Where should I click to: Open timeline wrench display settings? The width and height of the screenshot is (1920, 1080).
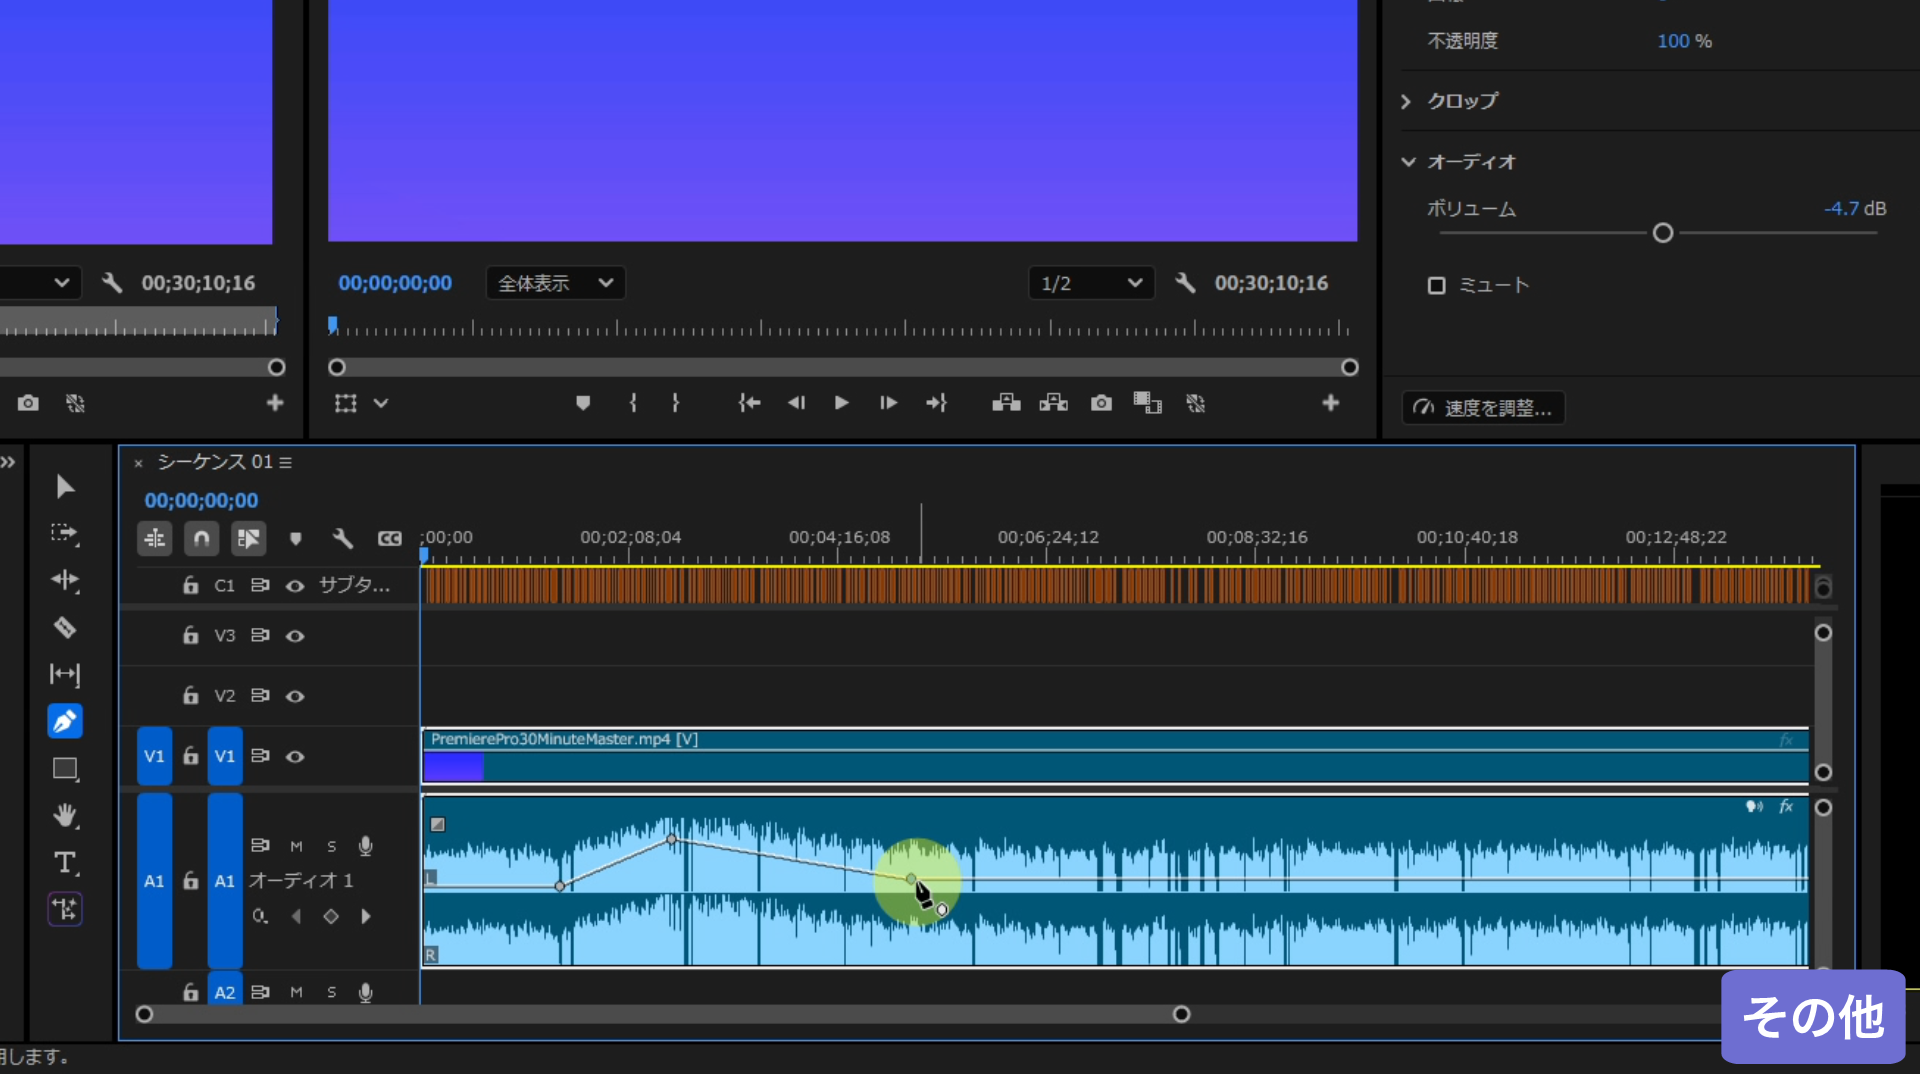(x=342, y=539)
